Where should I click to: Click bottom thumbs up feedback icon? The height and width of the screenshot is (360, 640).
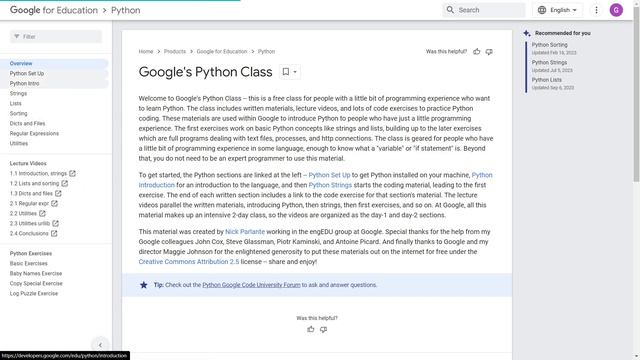click(x=311, y=329)
